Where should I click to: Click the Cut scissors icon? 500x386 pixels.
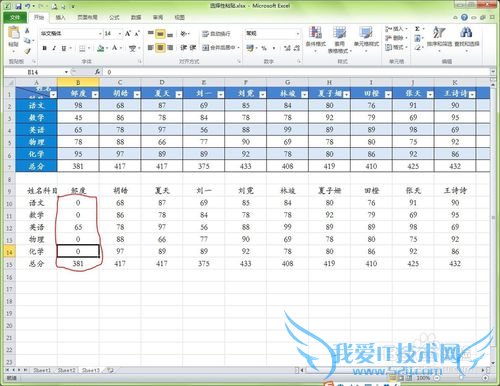coord(27,31)
